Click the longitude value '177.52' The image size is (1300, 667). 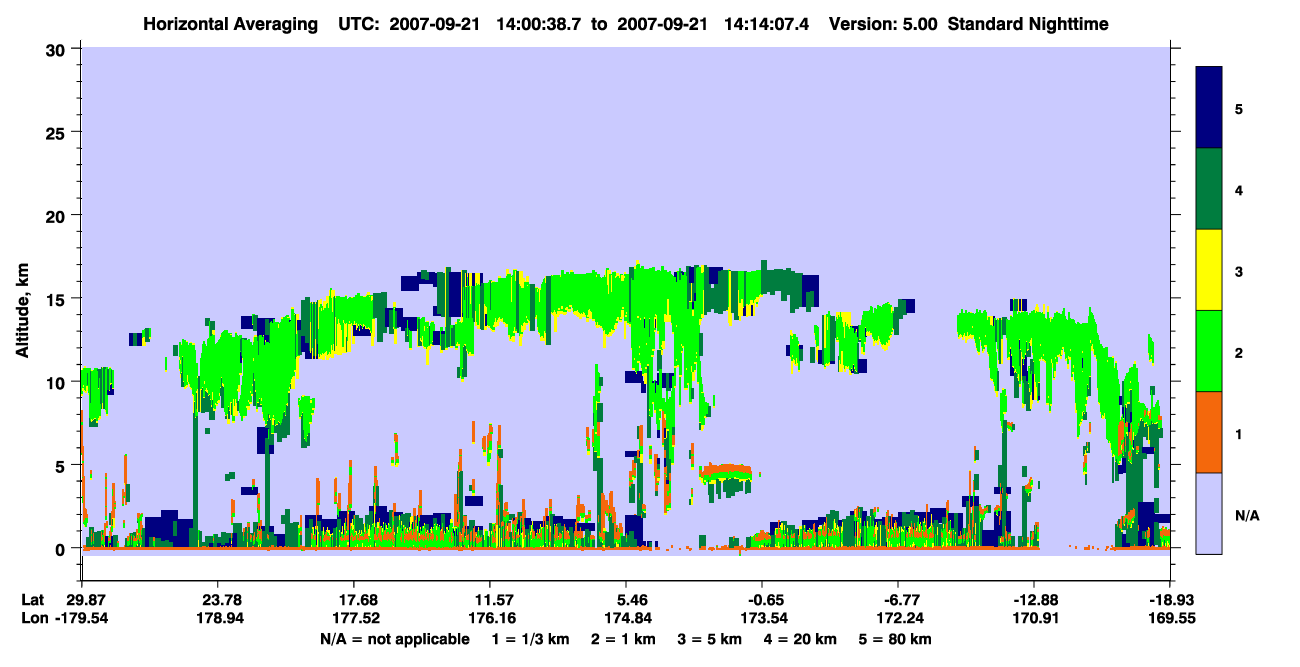click(354, 618)
